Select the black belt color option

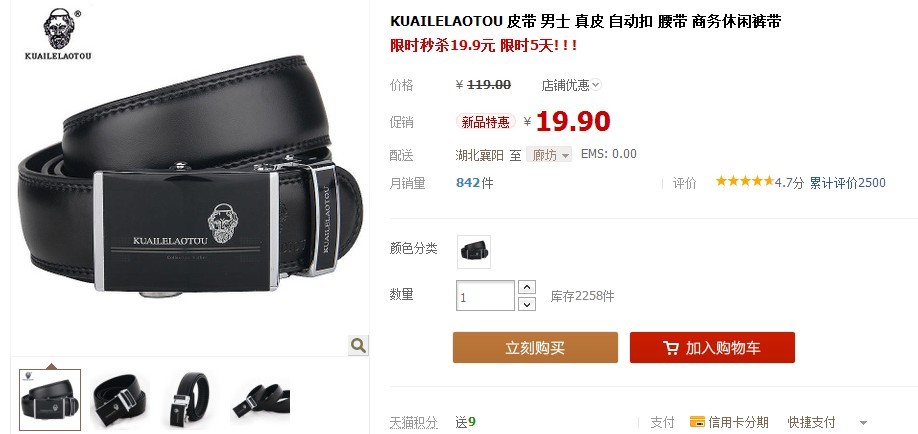[474, 252]
